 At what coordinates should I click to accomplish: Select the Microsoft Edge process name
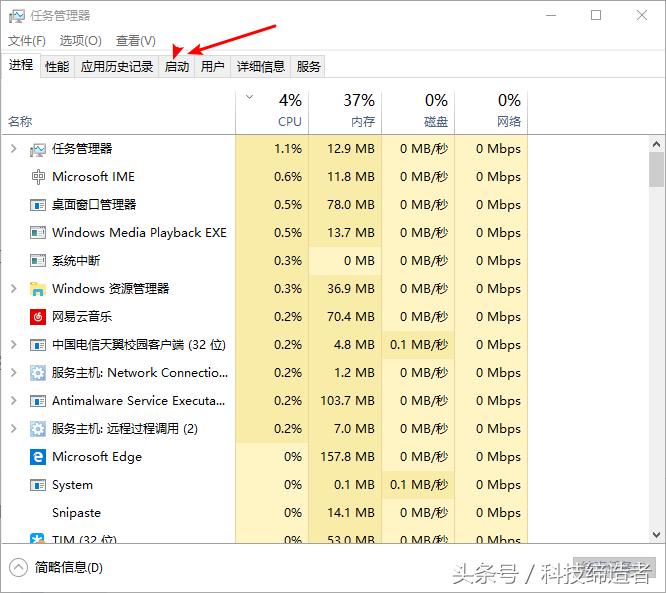point(97,457)
